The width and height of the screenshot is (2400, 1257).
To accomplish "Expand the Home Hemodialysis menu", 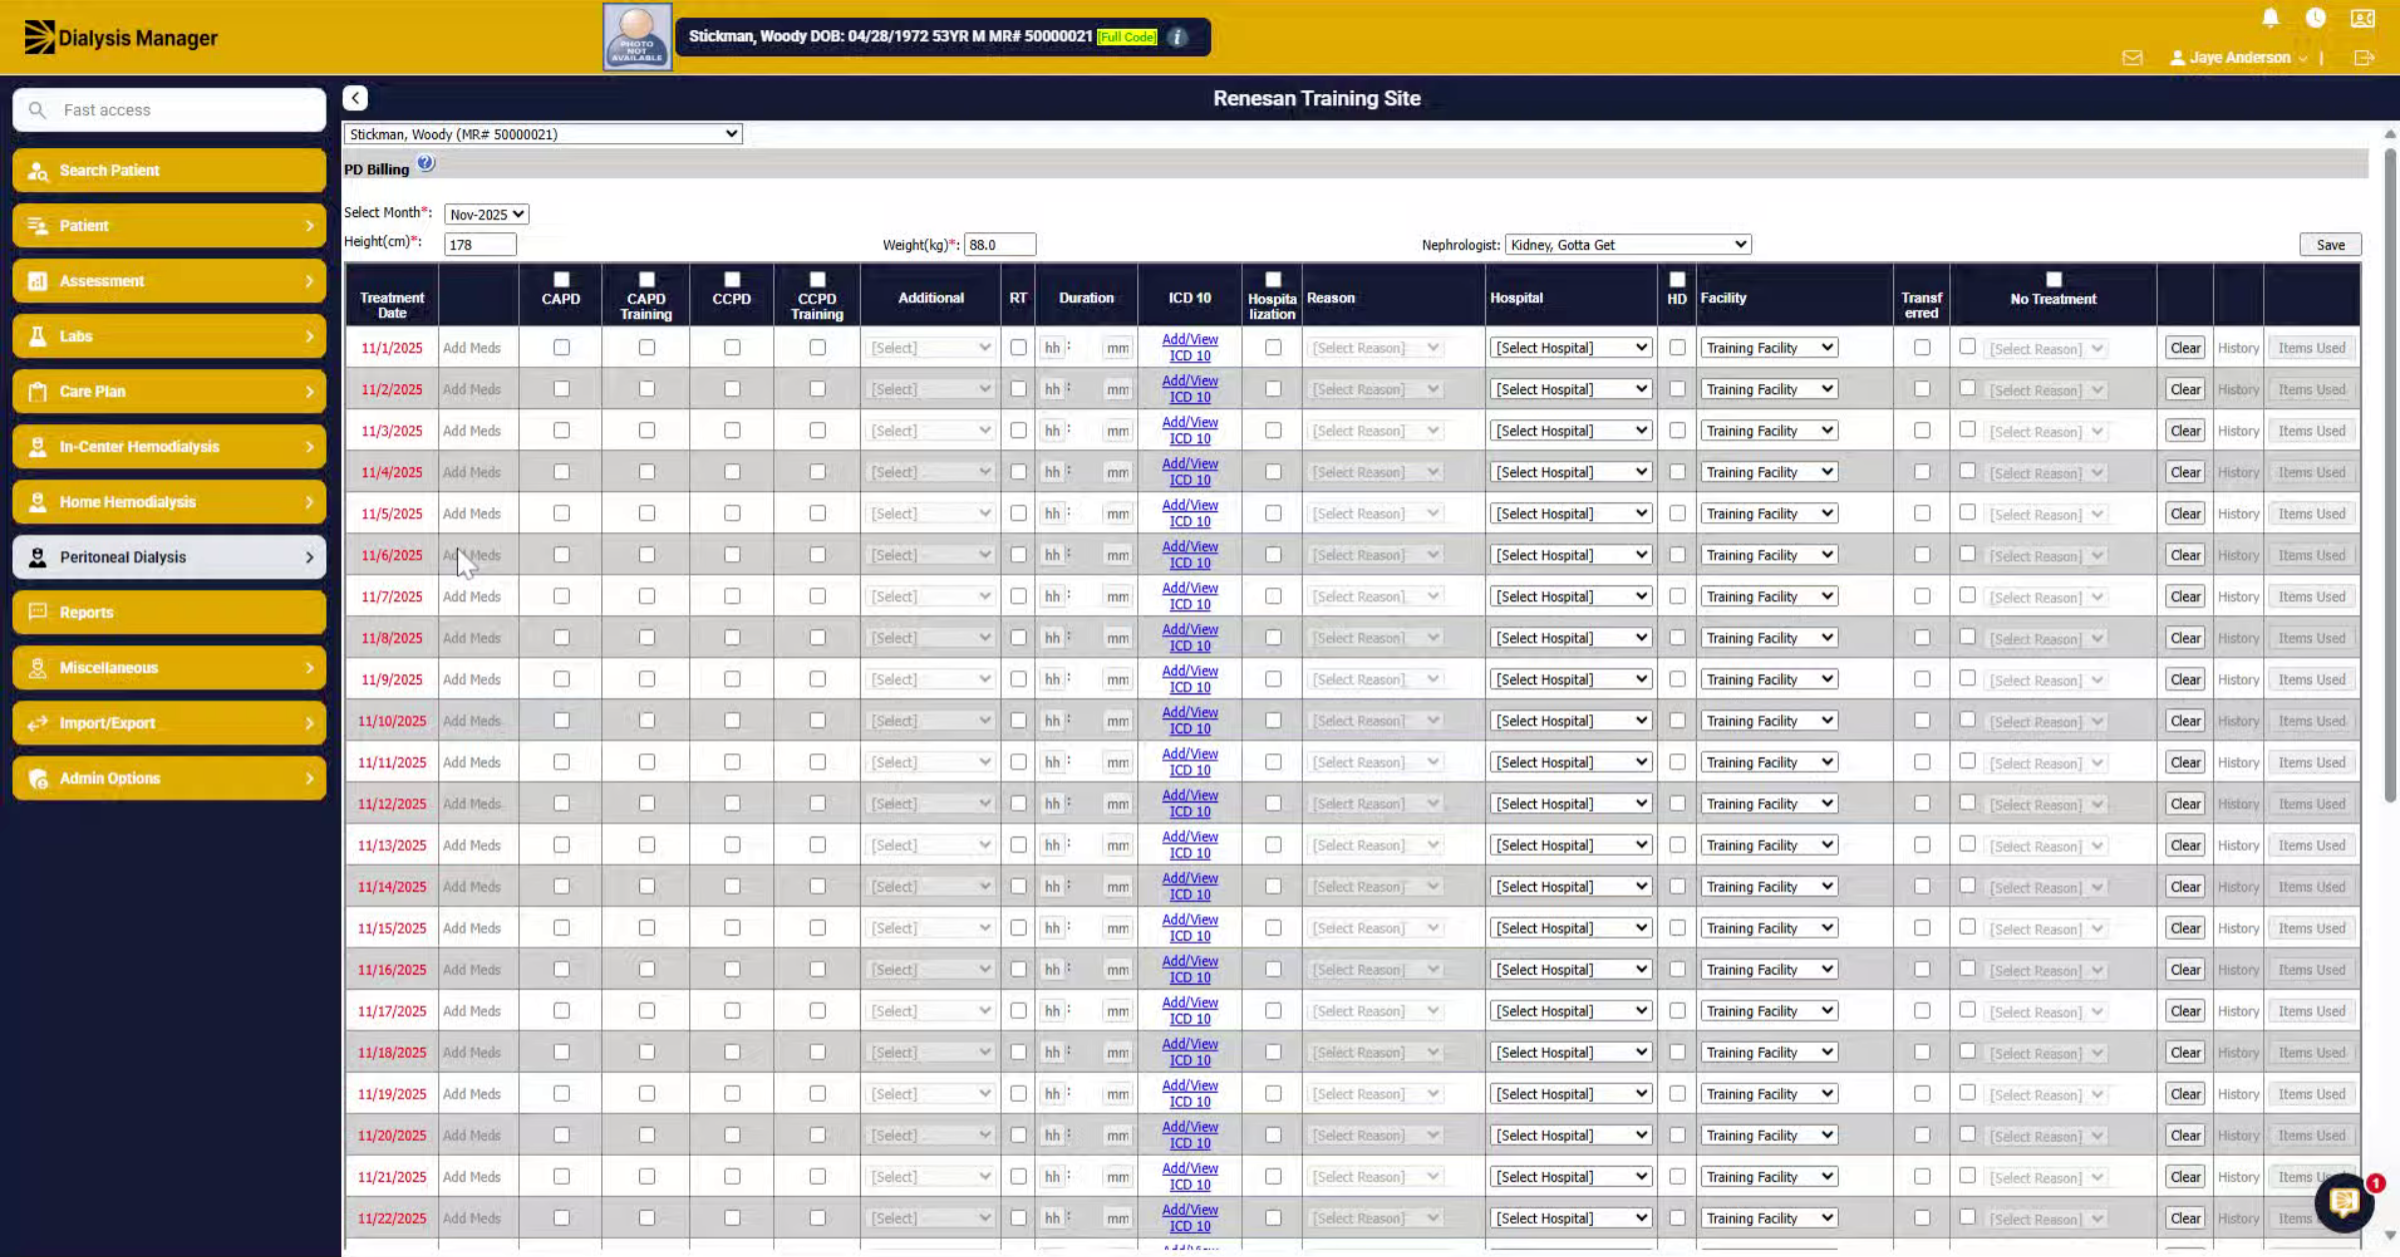I will [169, 502].
